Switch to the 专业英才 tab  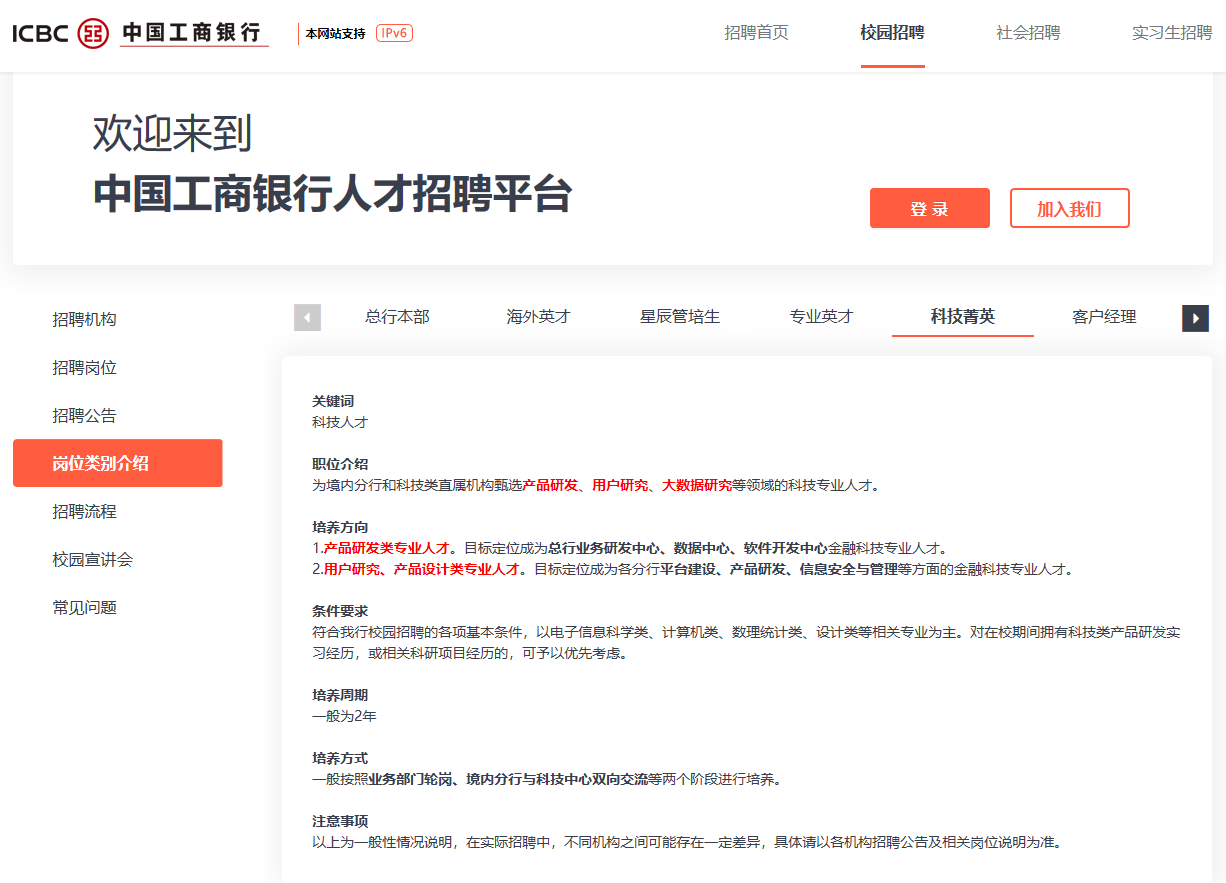click(x=822, y=316)
